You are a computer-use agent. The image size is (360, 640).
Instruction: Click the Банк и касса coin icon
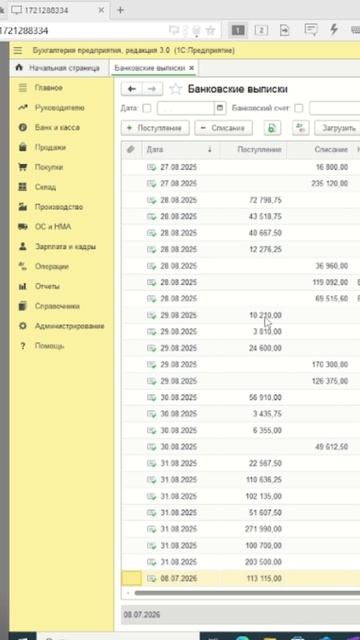click(23, 127)
